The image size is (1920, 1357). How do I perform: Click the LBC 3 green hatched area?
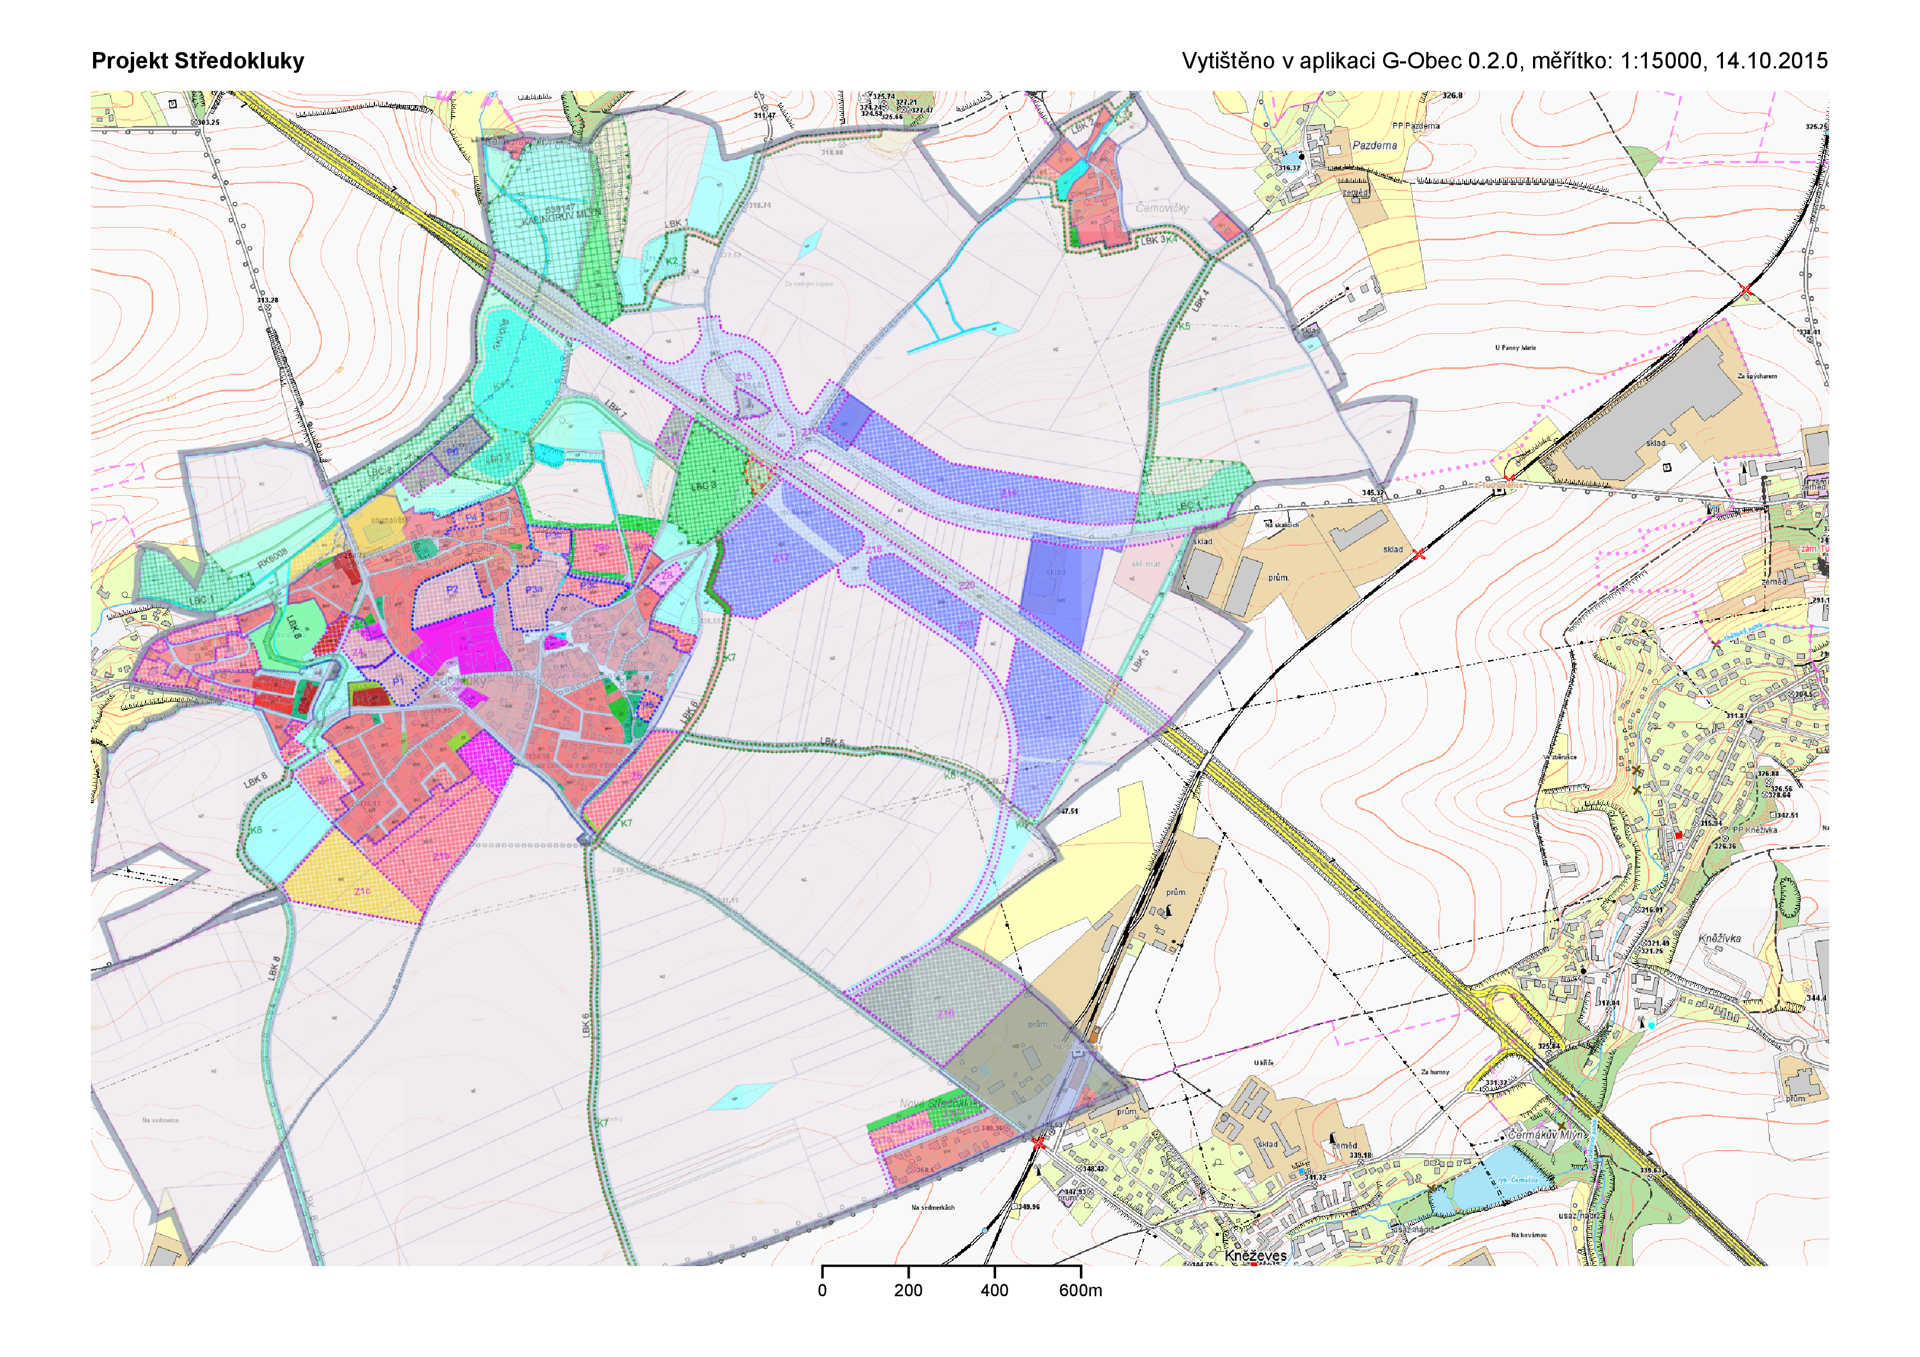coord(706,485)
